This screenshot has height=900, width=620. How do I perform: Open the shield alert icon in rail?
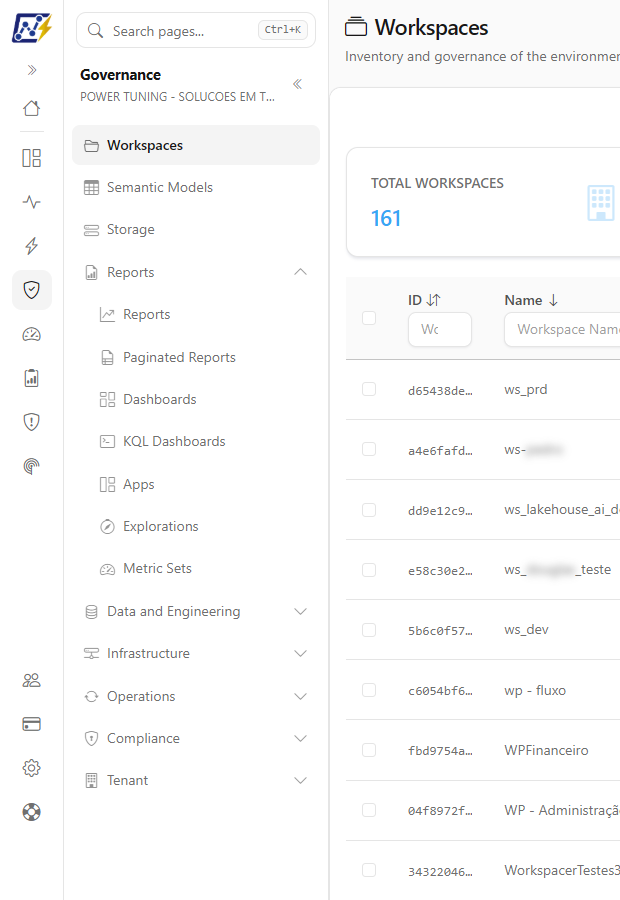[x=32, y=422]
